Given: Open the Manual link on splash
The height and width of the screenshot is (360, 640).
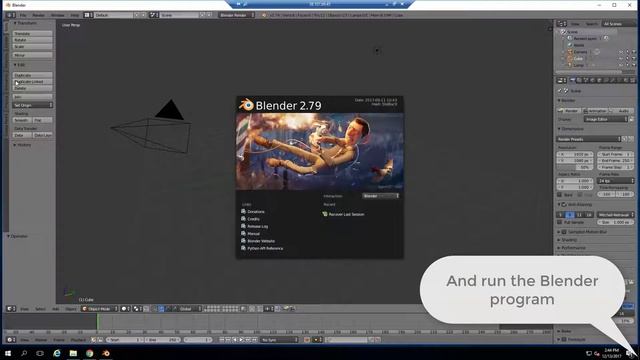Looking at the screenshot, I should 250,233.
